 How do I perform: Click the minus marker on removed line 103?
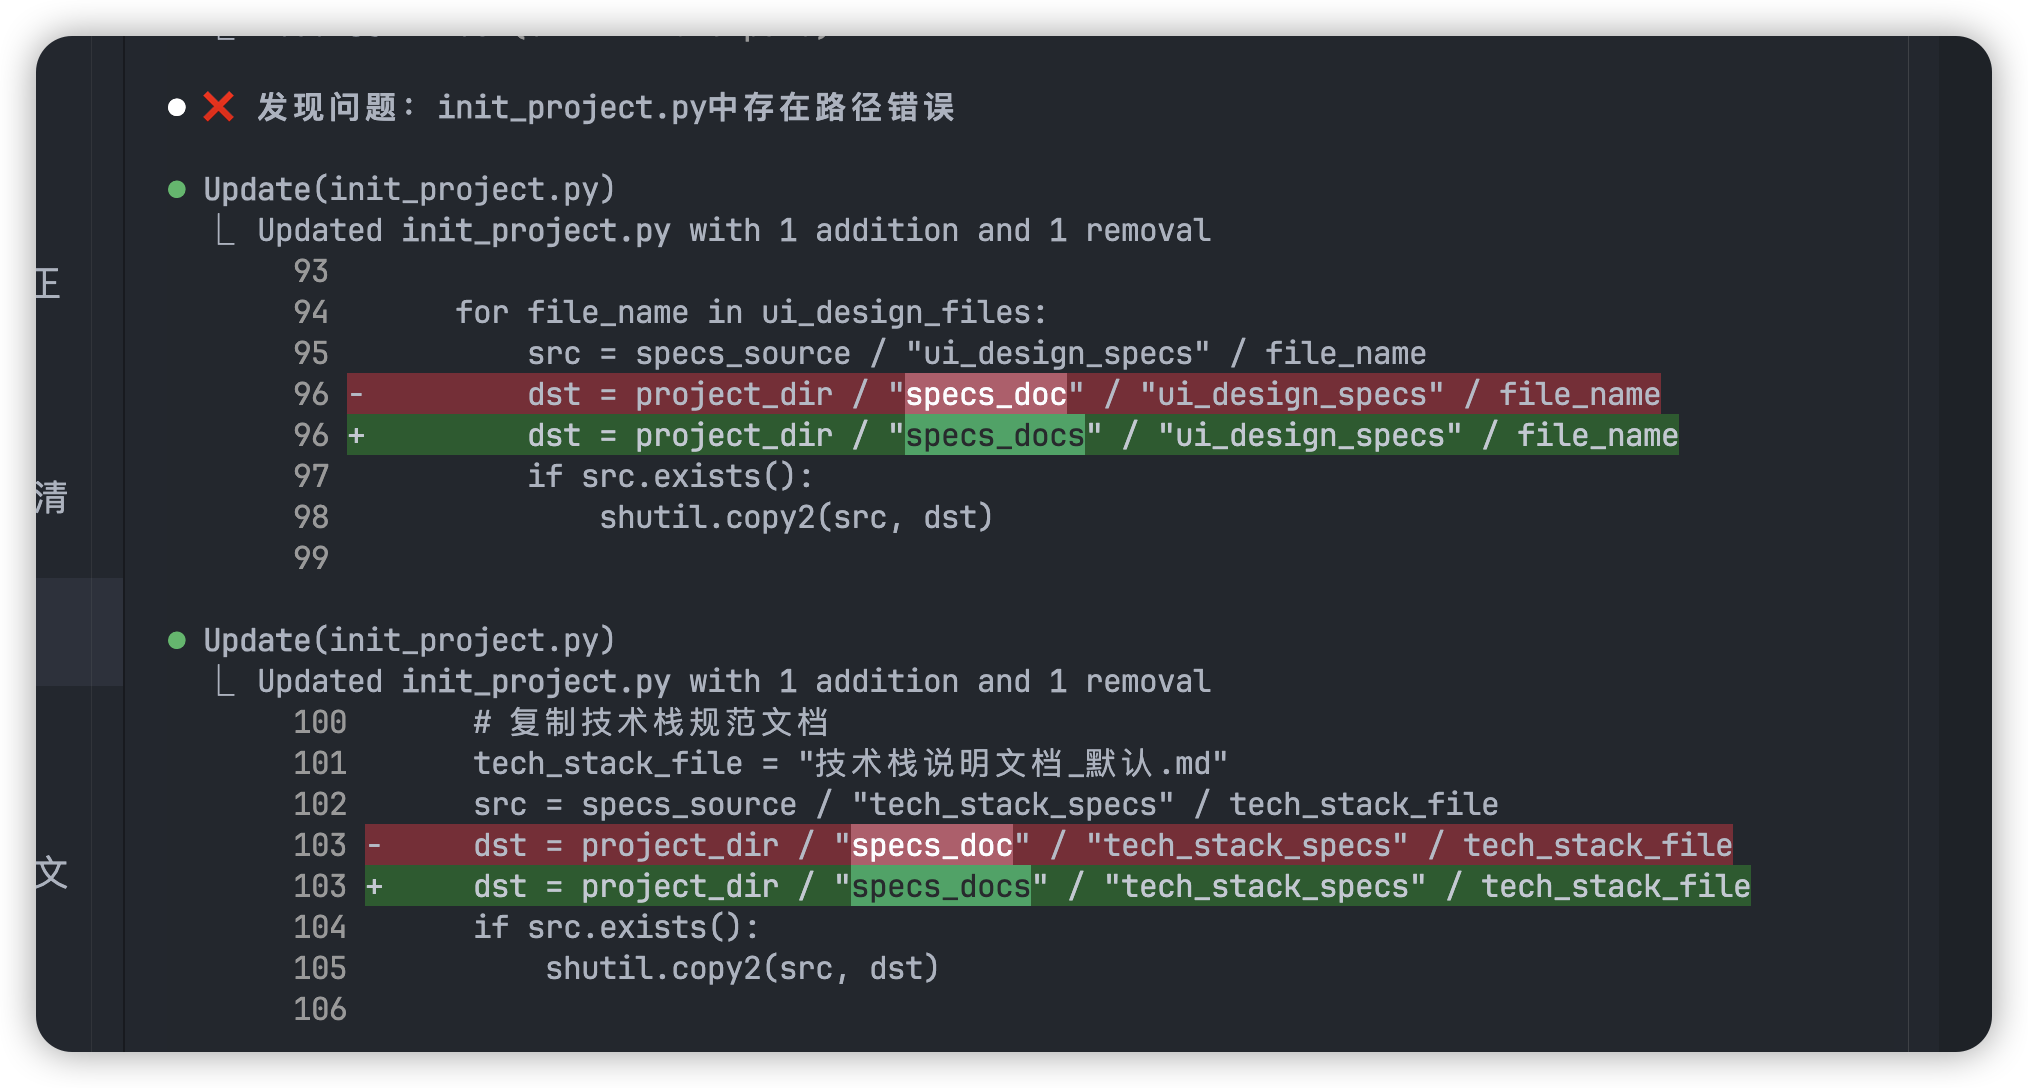pos(374,845)
